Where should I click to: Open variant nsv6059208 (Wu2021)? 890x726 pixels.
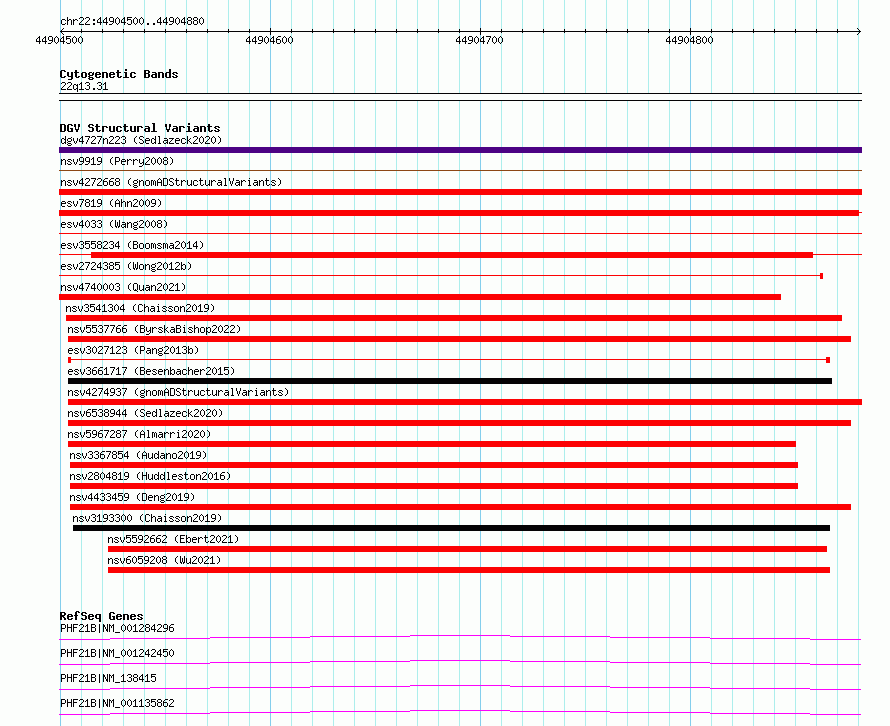pyautogui.click(x=164, y=560)
